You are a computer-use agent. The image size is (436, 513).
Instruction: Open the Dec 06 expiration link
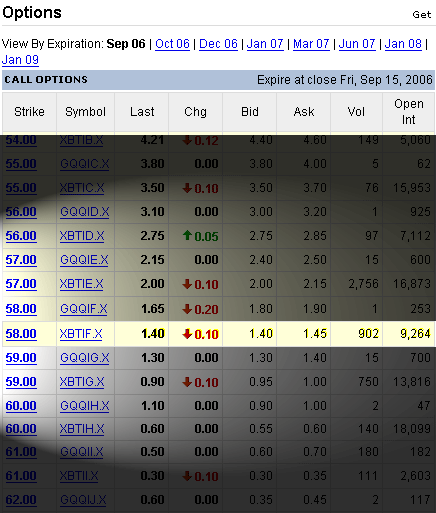tap(218, 44)
